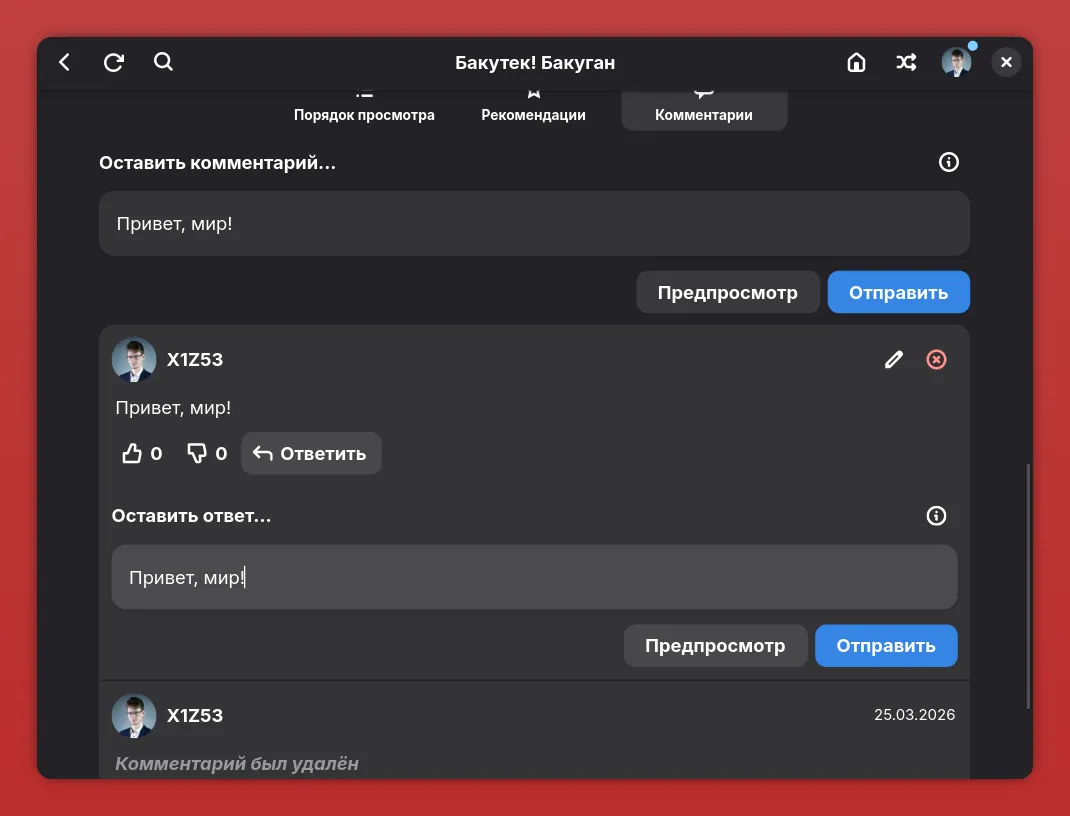
Task: Edit the comment with the pencil icon
Action: tap(894, 360)
